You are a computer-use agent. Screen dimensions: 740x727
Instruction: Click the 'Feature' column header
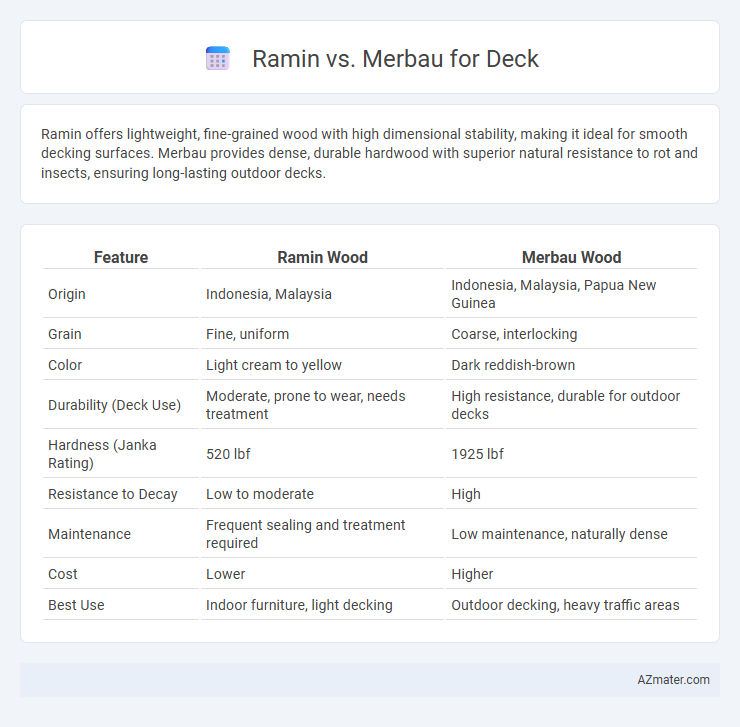click(x=121, y=257)
